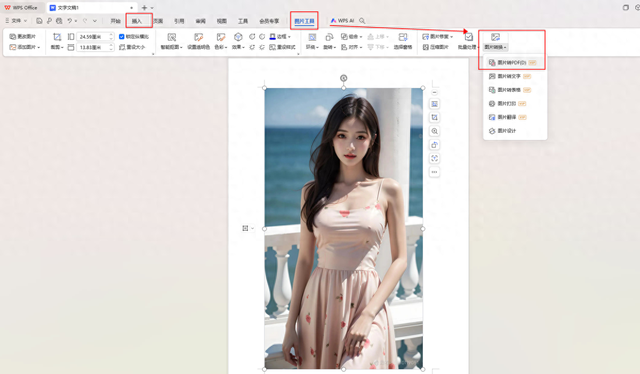Click the 重设大小 reset size button

(132, 47)
